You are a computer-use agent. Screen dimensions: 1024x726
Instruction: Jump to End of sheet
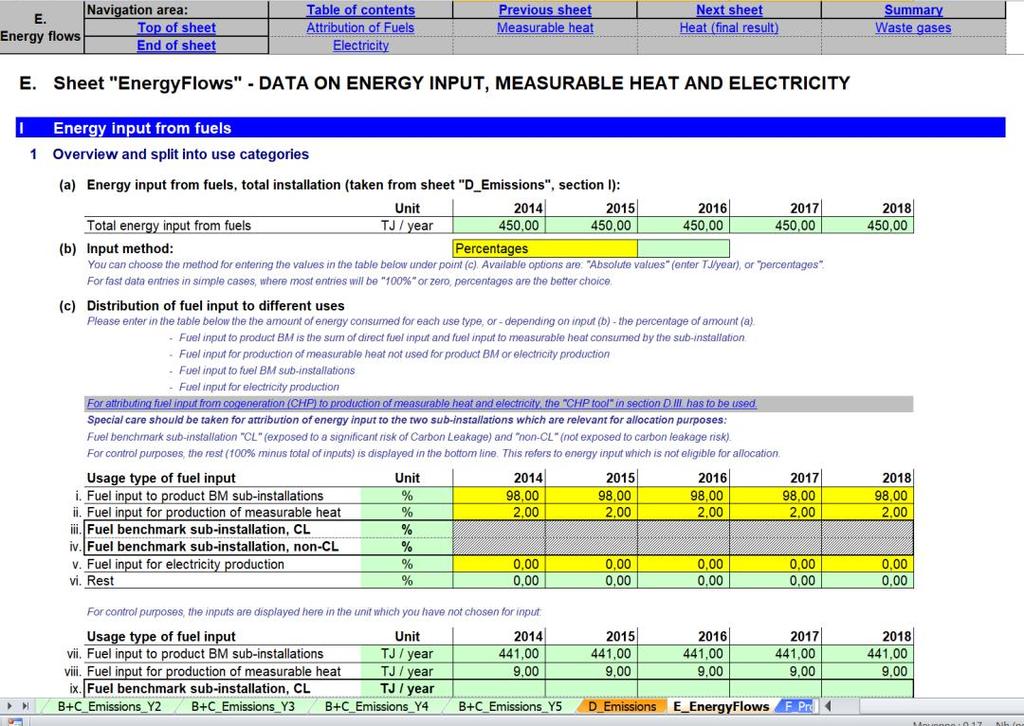click(176, 45)
